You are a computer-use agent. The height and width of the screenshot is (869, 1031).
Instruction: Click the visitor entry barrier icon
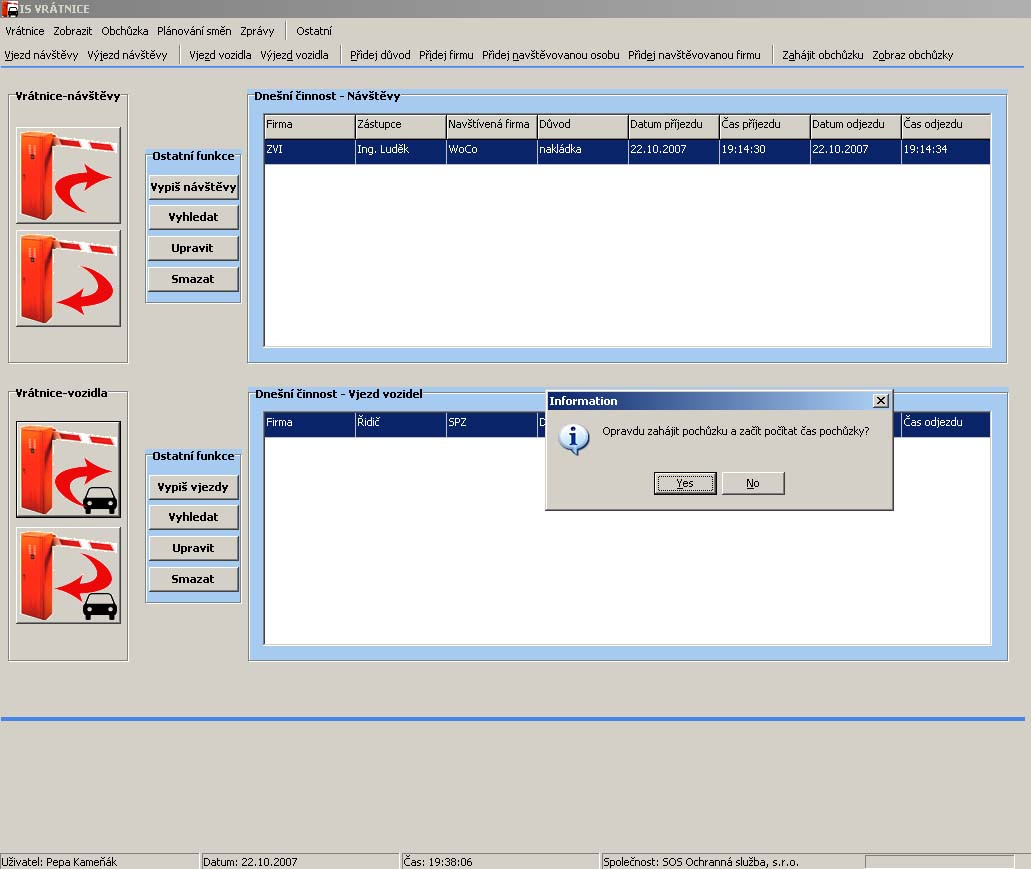pyautogui.click(x=68, y=176)
